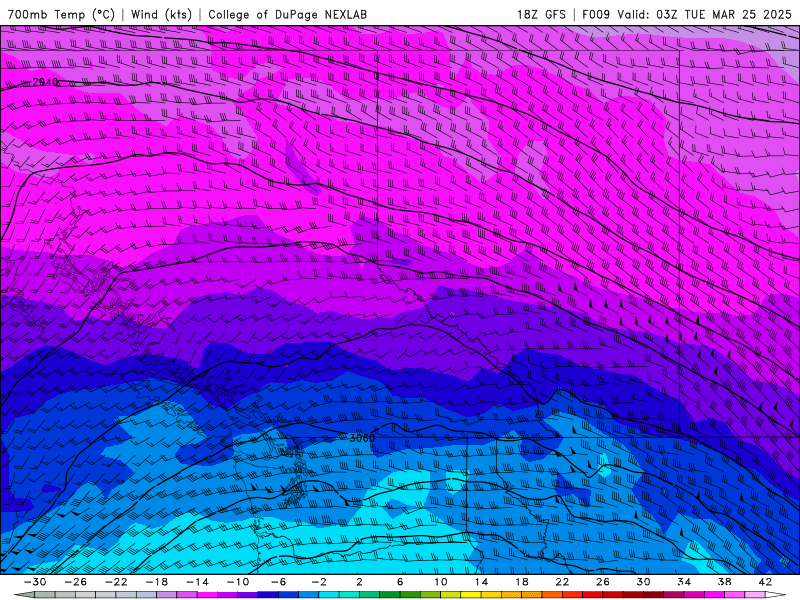This screenshot has width=800, height=600.
Task: Click the -10 color scale label
Action: [238, 582]
